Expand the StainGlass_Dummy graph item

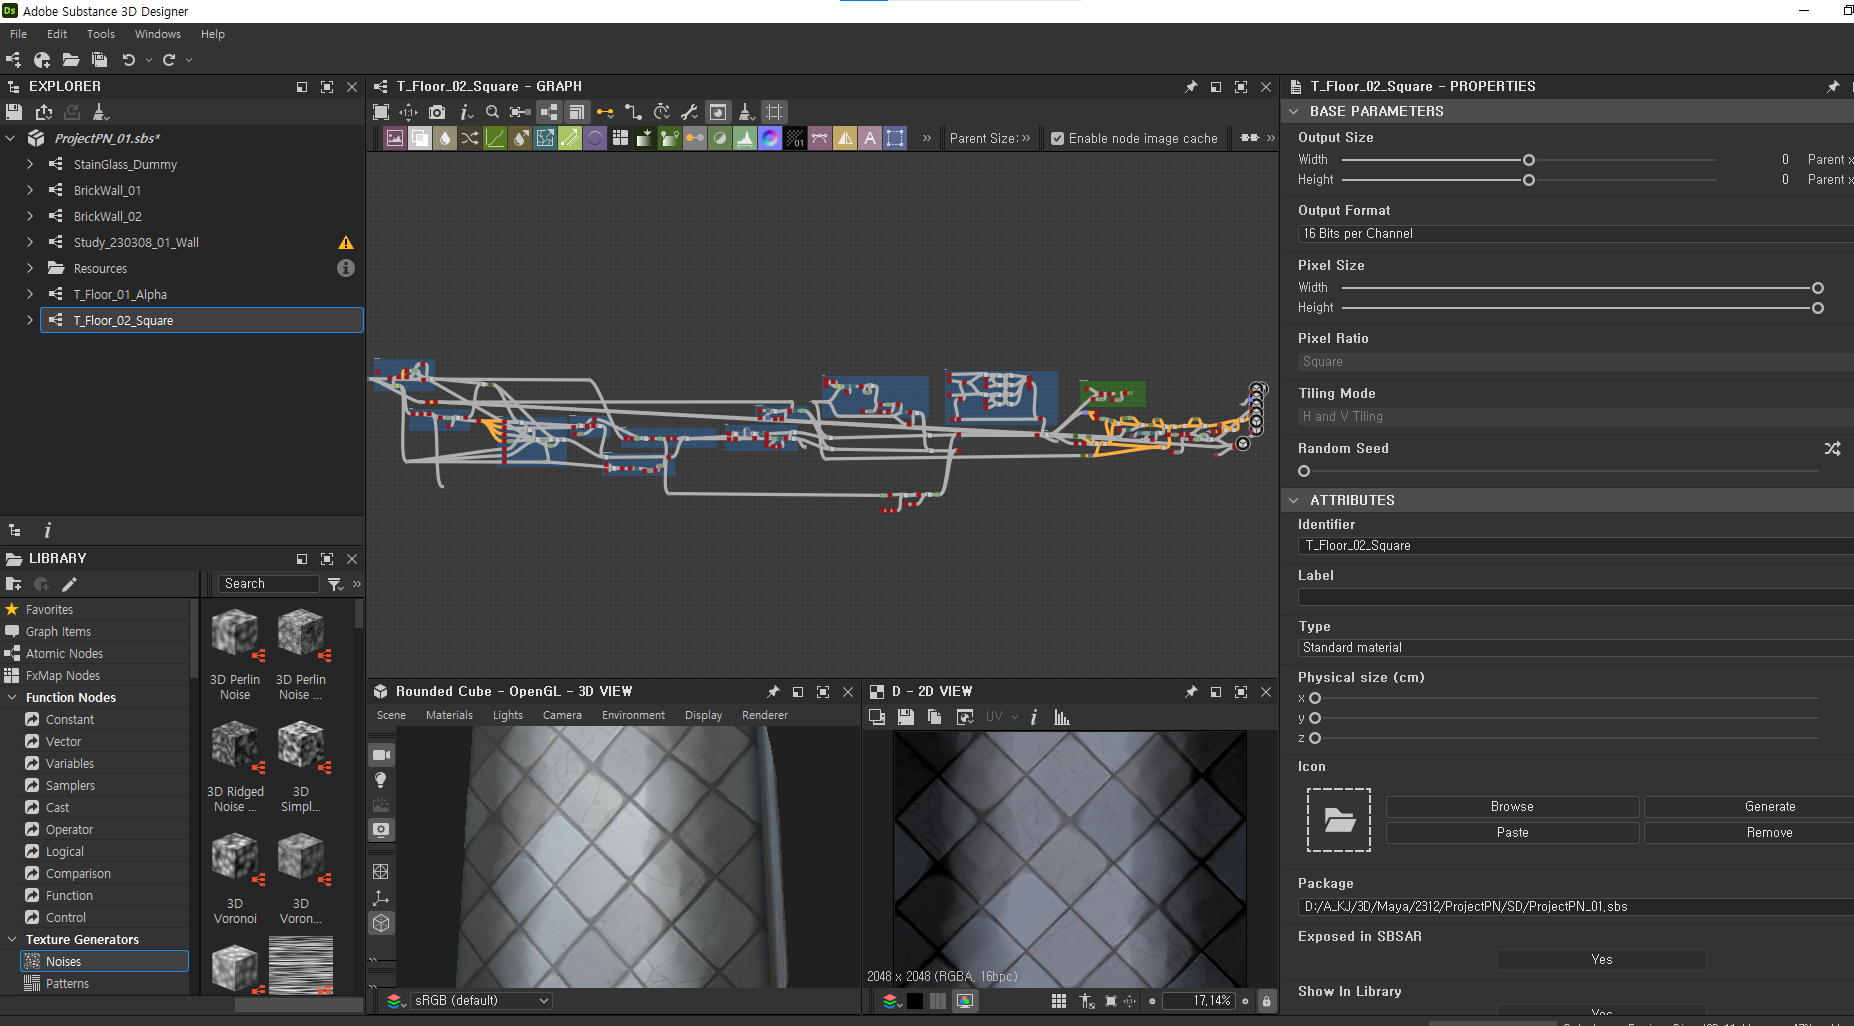coord(30,164)
